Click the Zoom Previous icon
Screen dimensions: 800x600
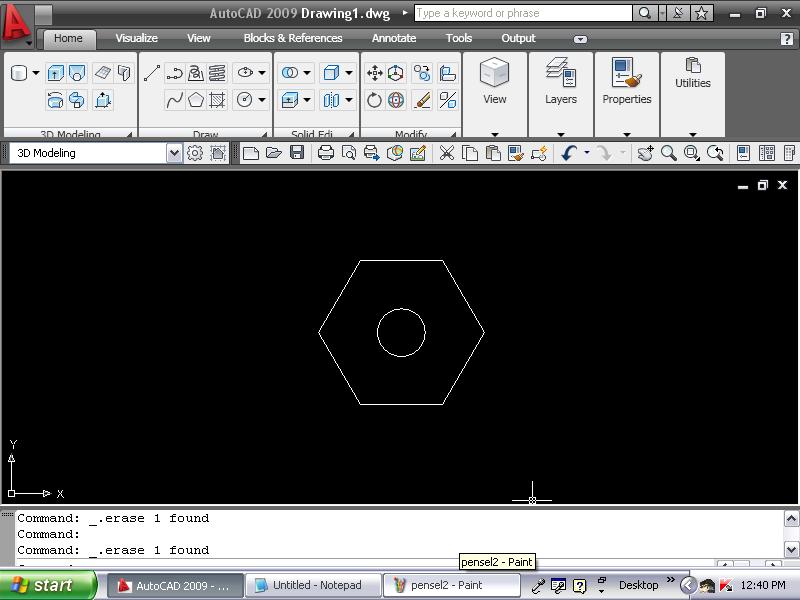[715, 153]
